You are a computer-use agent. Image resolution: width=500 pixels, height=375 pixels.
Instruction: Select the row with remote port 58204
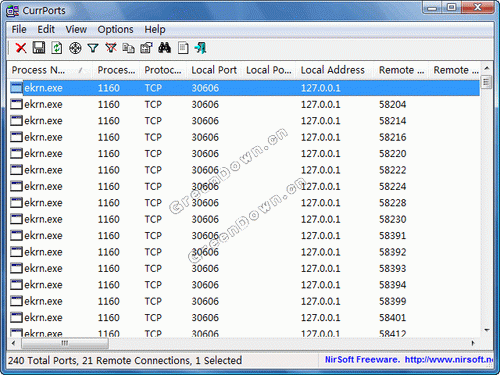[244, 104]
